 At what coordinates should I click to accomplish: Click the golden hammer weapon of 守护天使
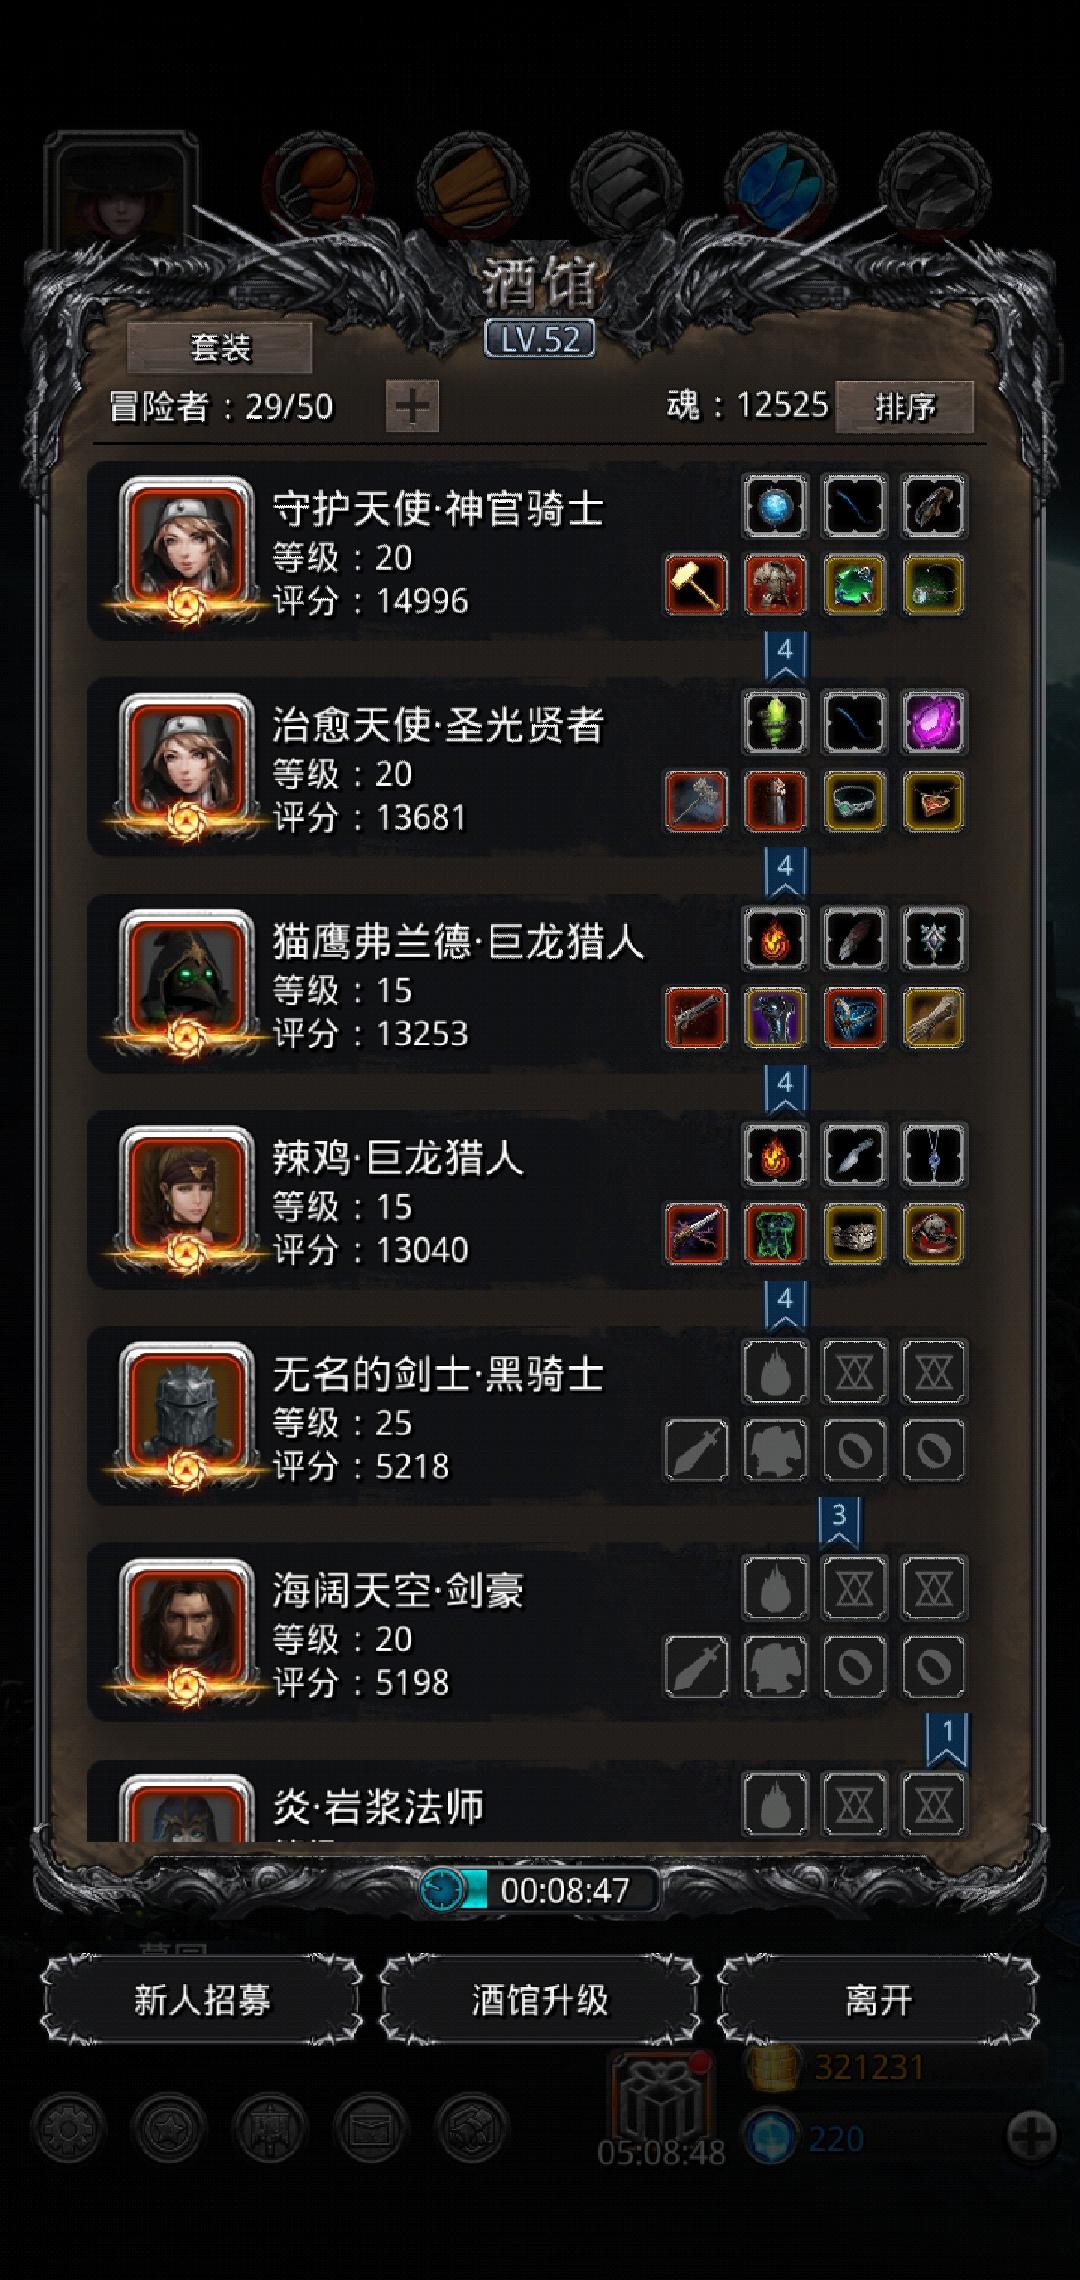(x=696, y=584)
